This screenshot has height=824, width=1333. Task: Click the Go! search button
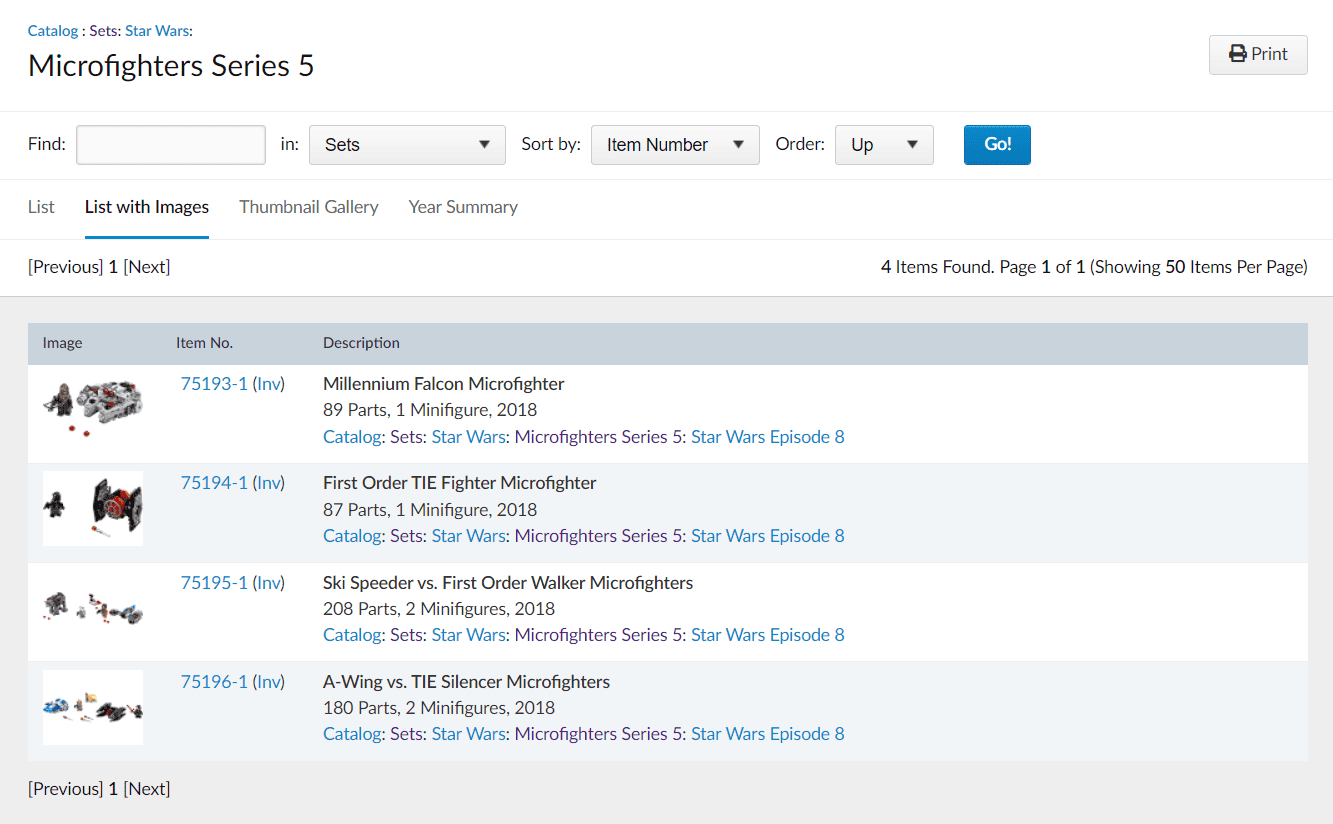(x=997, y=144)
